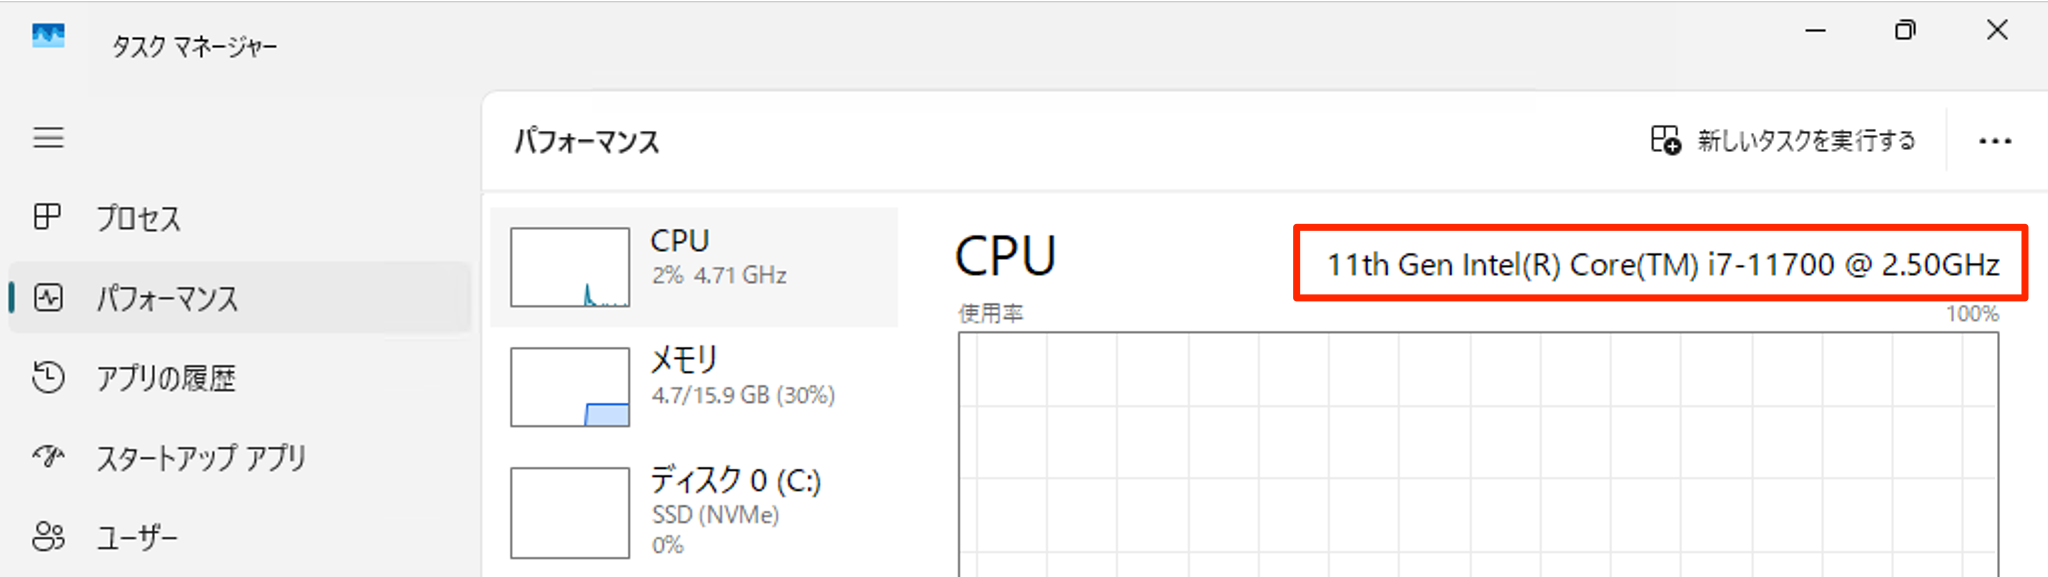Expand the more options (...) dropdown
The height and width of the screenshot is (577, 2048).
[1993, 140]
